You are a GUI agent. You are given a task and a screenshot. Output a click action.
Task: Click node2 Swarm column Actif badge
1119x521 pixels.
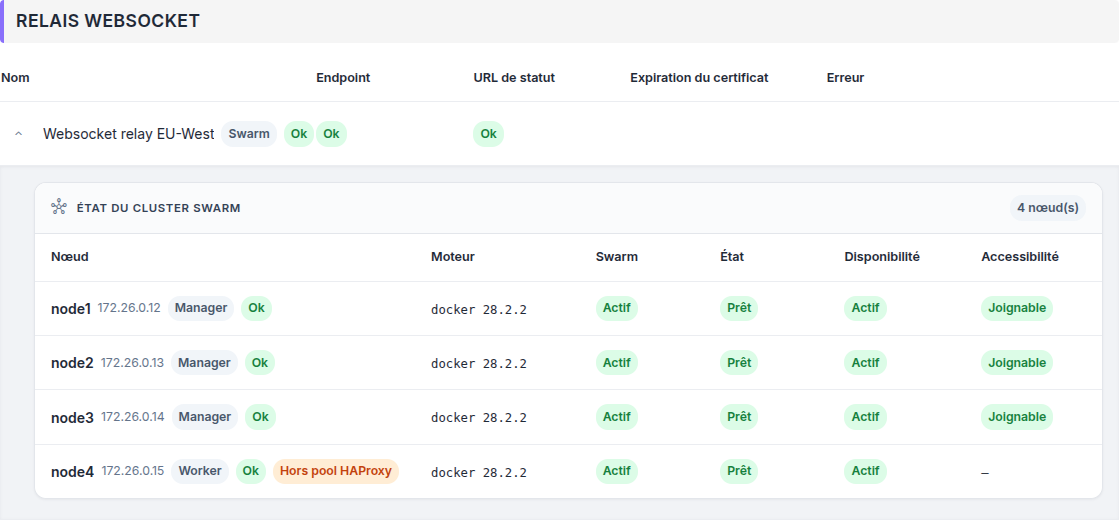click(617, 363)
